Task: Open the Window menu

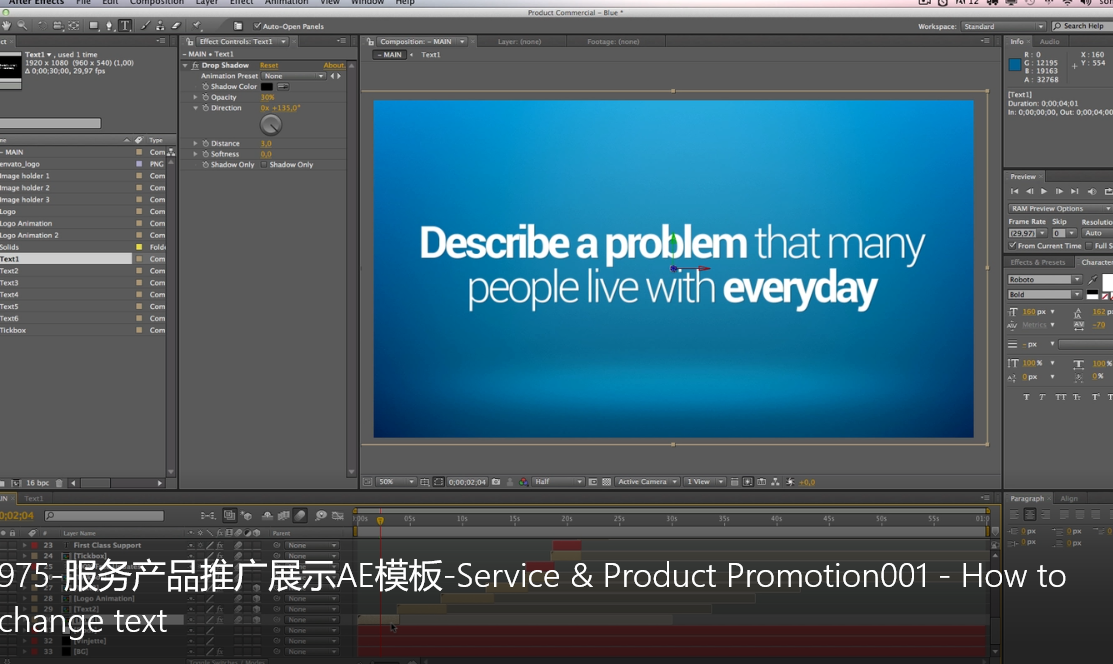Action: click(x=368, y=2)
